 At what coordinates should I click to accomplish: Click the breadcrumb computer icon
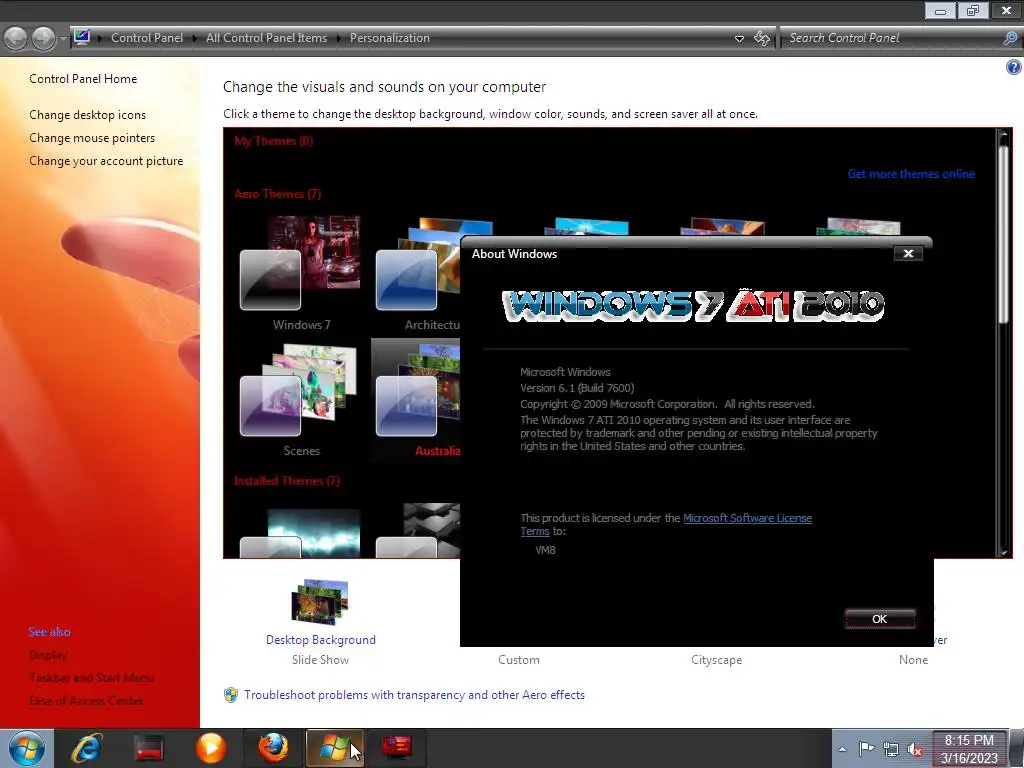tap(82, 37)
